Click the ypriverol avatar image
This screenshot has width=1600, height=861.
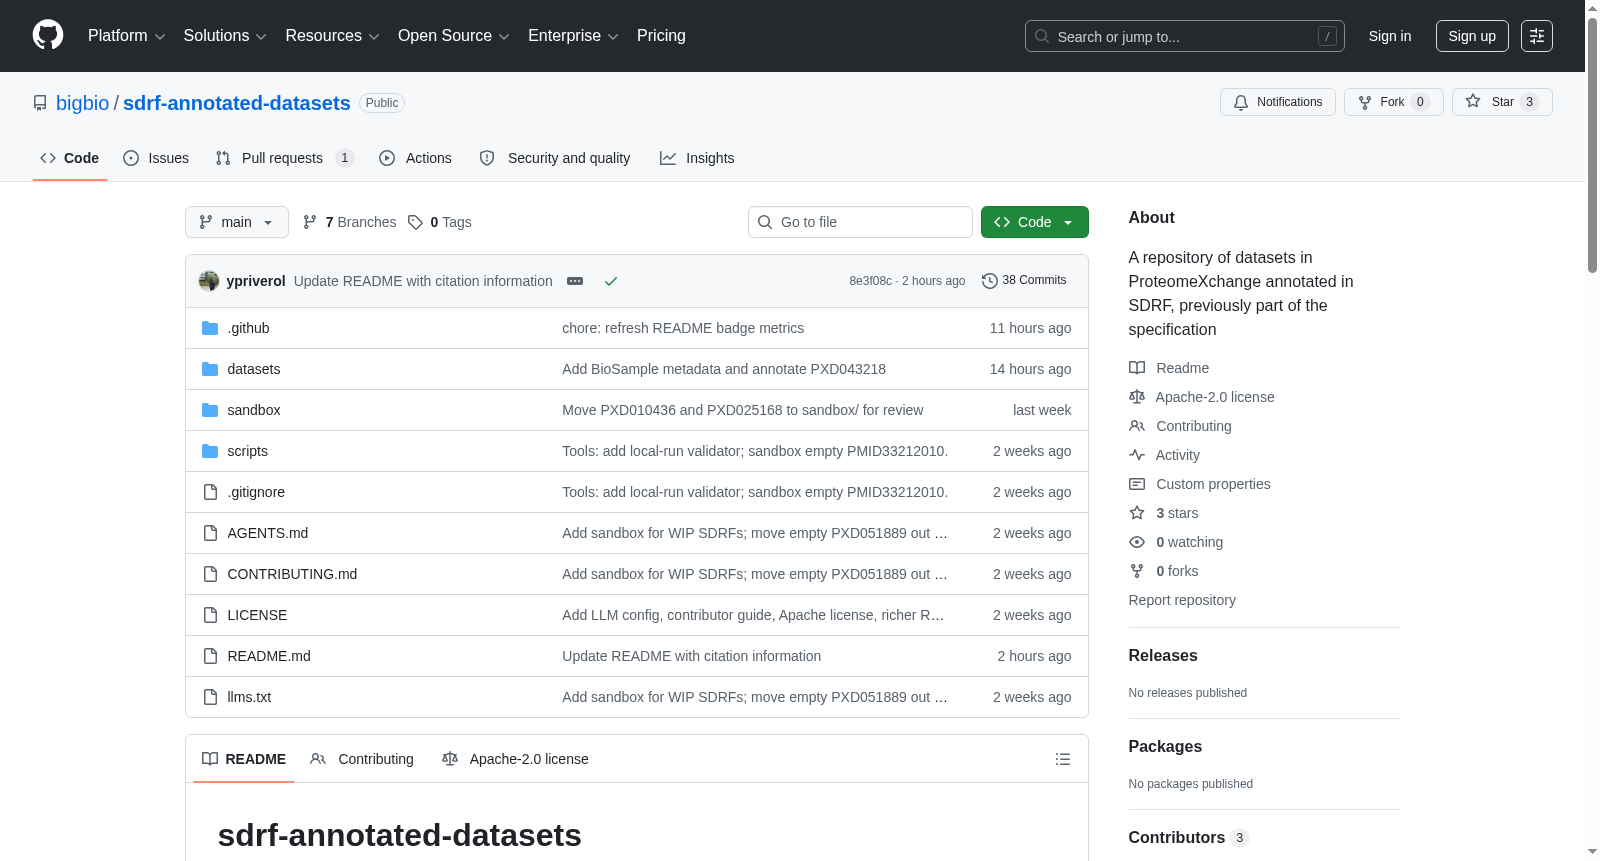coord(209,281)
